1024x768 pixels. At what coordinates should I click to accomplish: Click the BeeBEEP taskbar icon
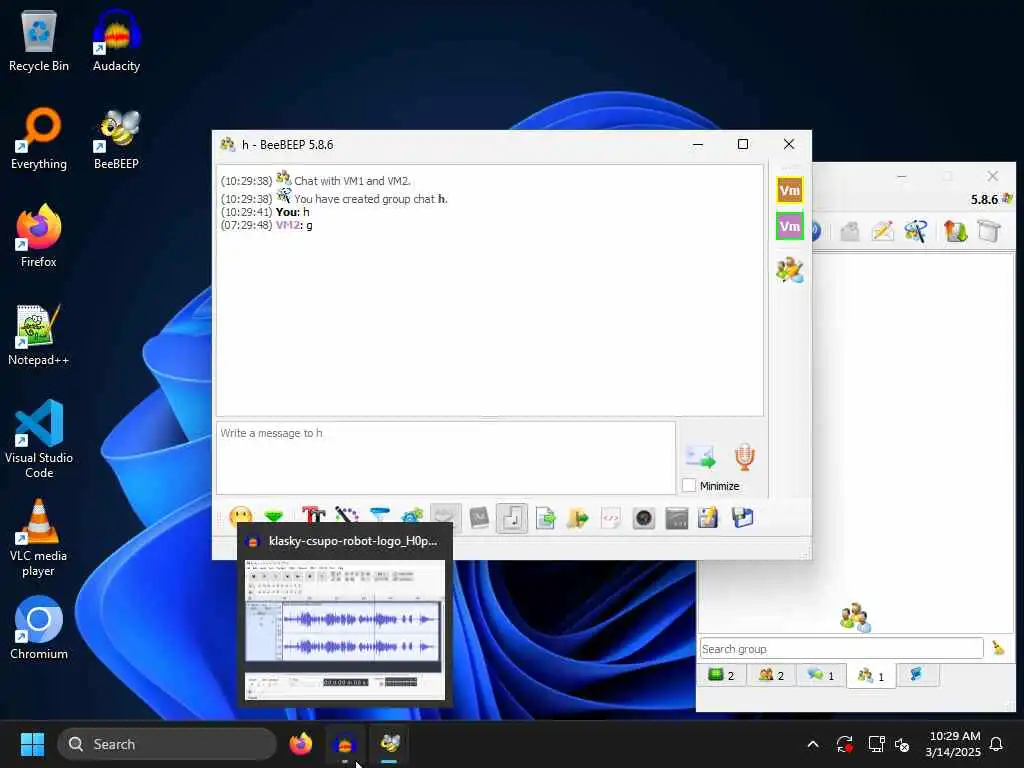coord(389,744)
